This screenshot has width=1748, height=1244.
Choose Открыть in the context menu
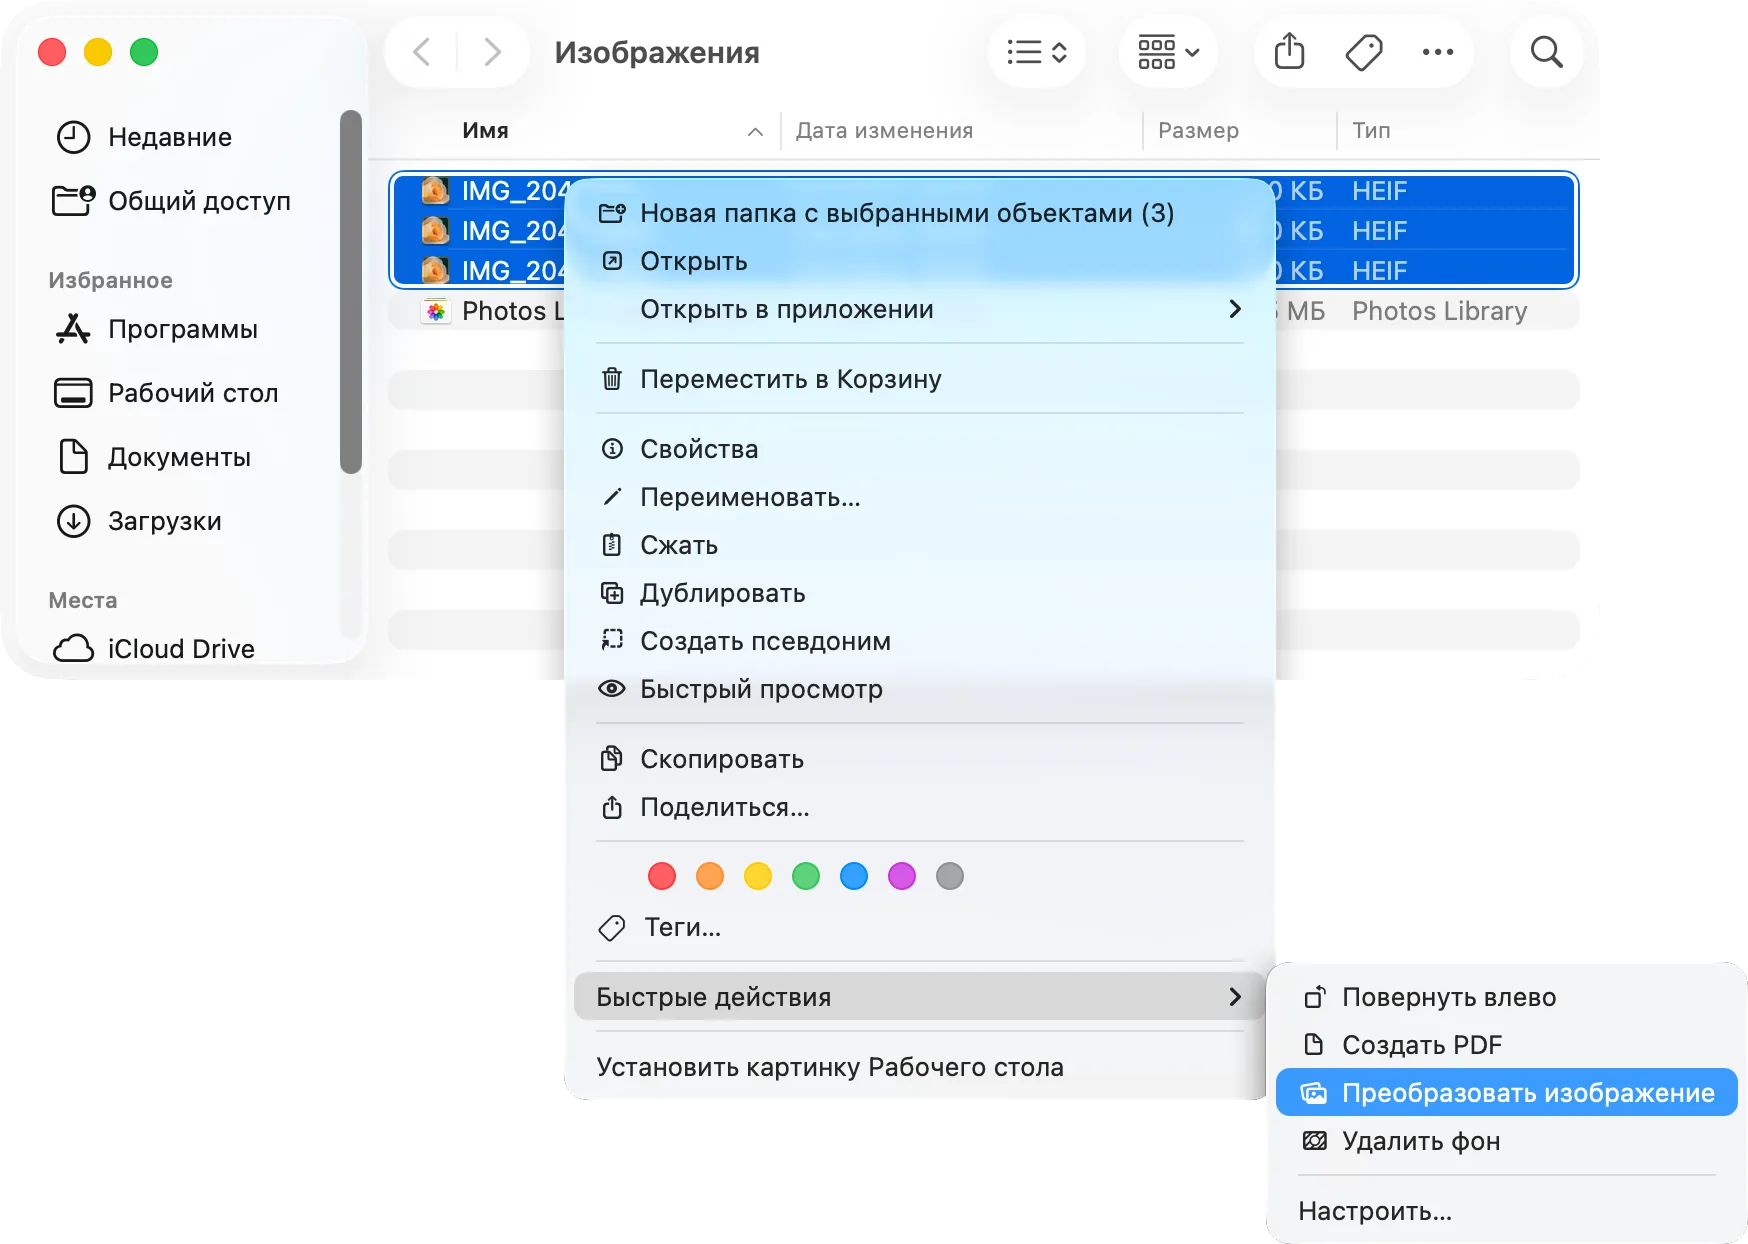[x=920, y=261]
